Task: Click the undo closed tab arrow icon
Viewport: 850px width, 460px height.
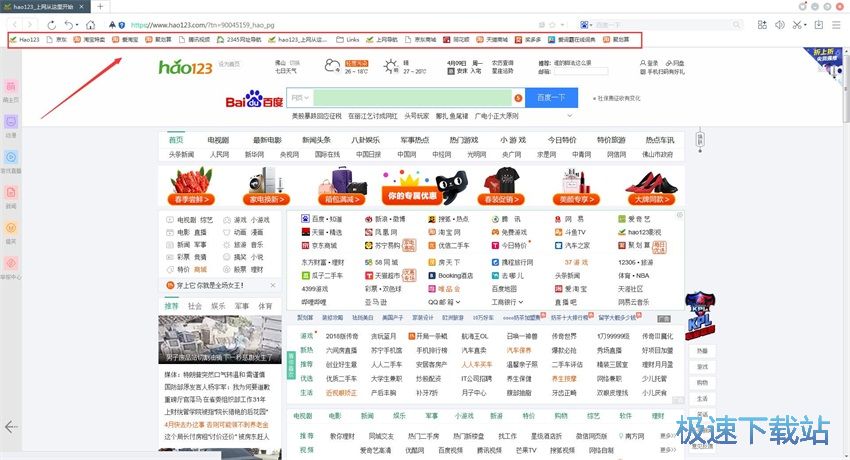Action: click(x=68, y=25)
